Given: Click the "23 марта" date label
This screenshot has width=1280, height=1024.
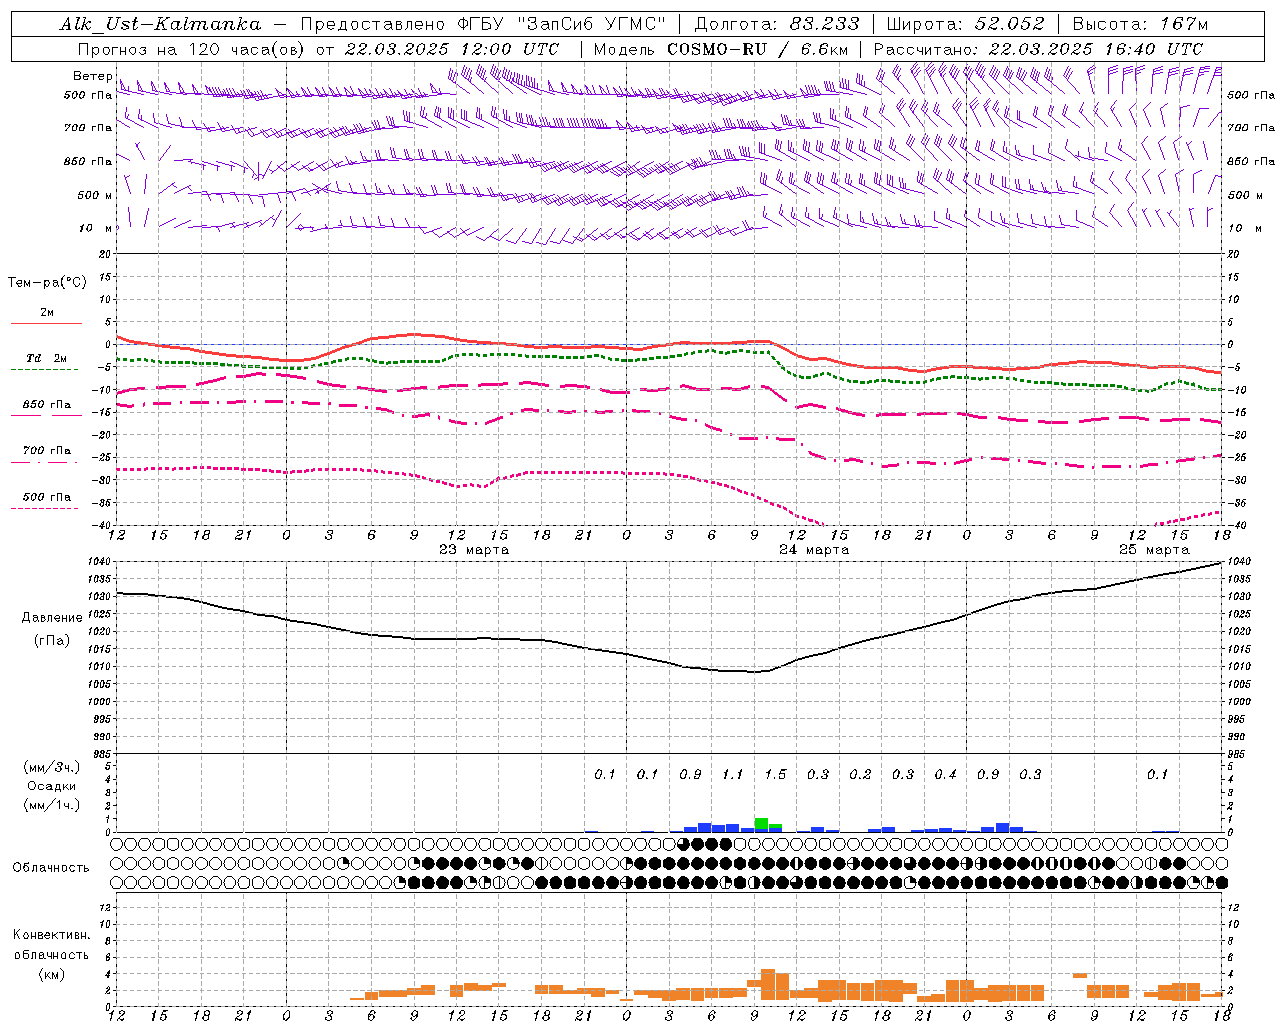Looking at the screenshot, I should (474, 550).
